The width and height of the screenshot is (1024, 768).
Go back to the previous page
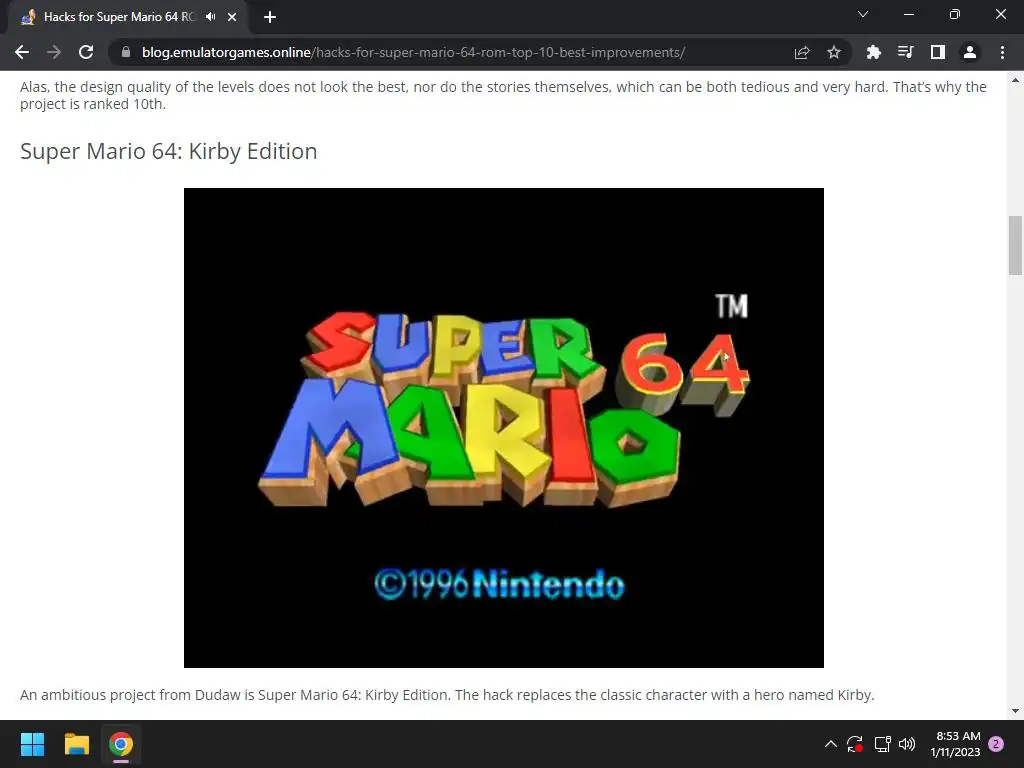22,52
